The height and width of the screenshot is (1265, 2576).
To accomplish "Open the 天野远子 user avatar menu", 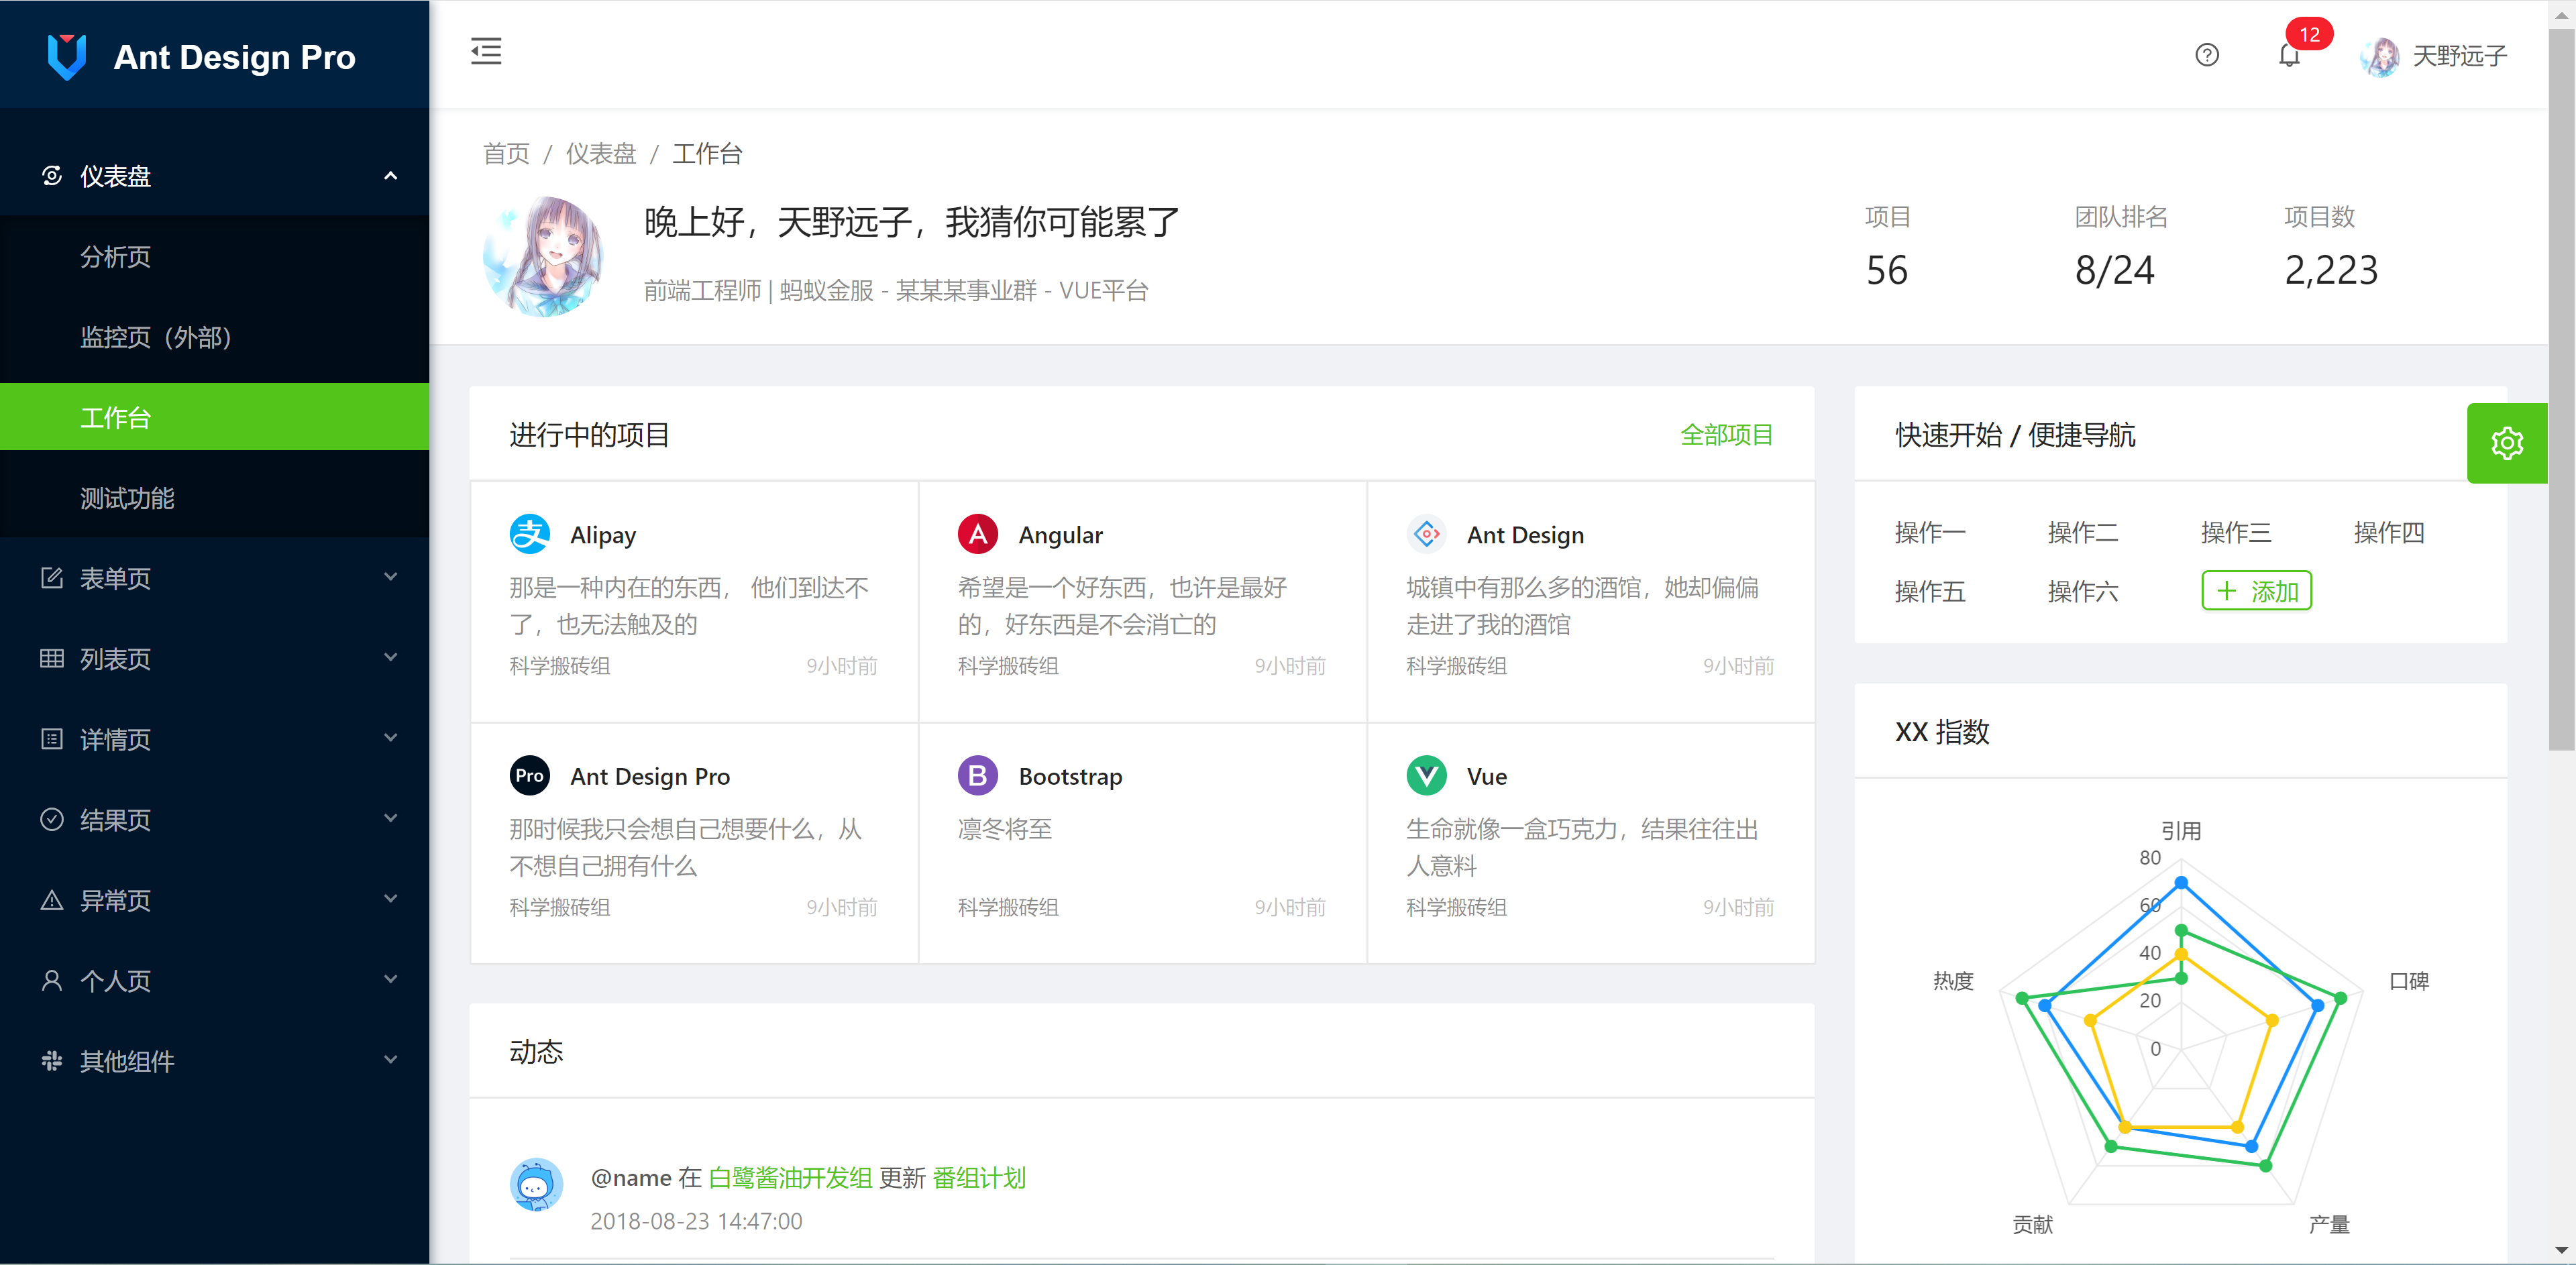I will (2380, 57).
